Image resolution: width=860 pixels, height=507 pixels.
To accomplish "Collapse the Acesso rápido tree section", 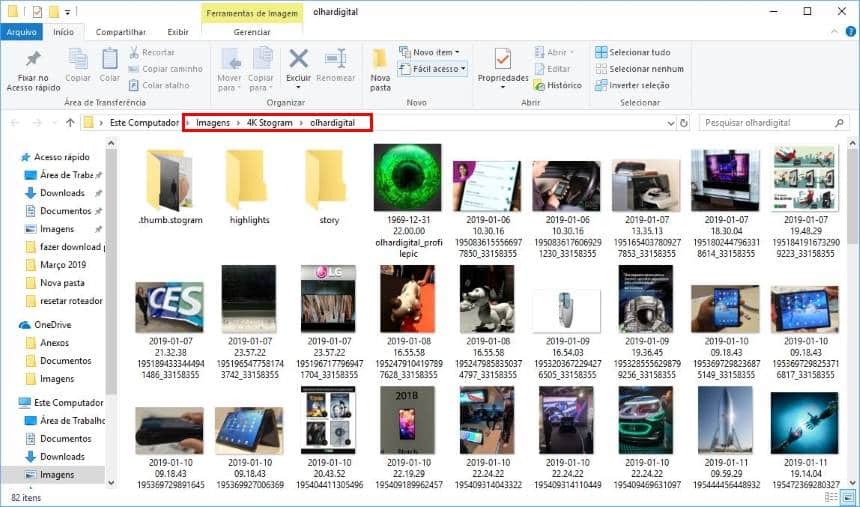I will tap(12, 157).
